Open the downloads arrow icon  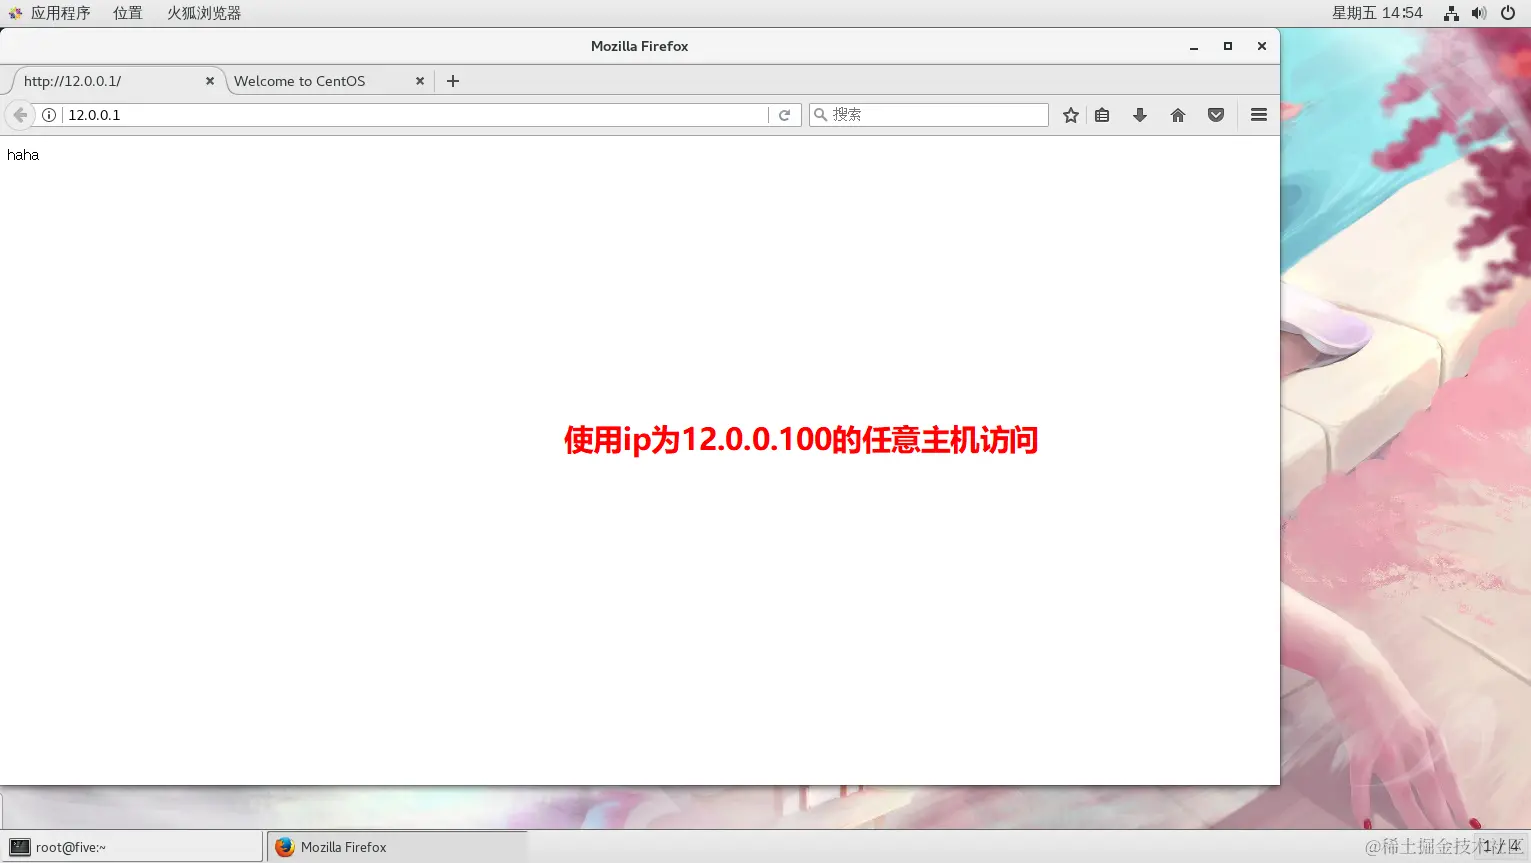(x=1140, y=115)
